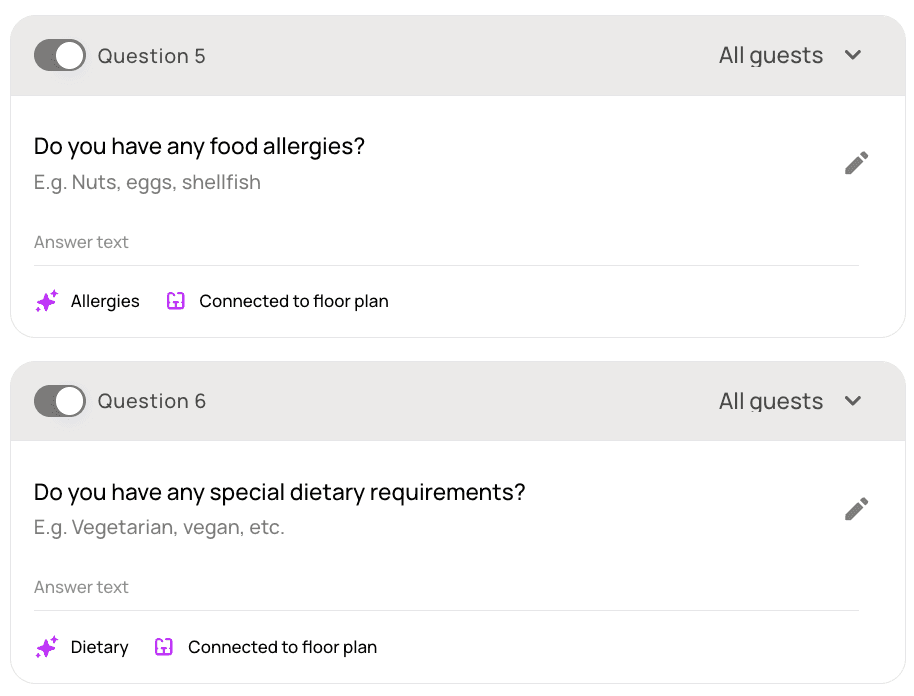Expand Question 6 All guests chevron

click(x=853, y=402)
